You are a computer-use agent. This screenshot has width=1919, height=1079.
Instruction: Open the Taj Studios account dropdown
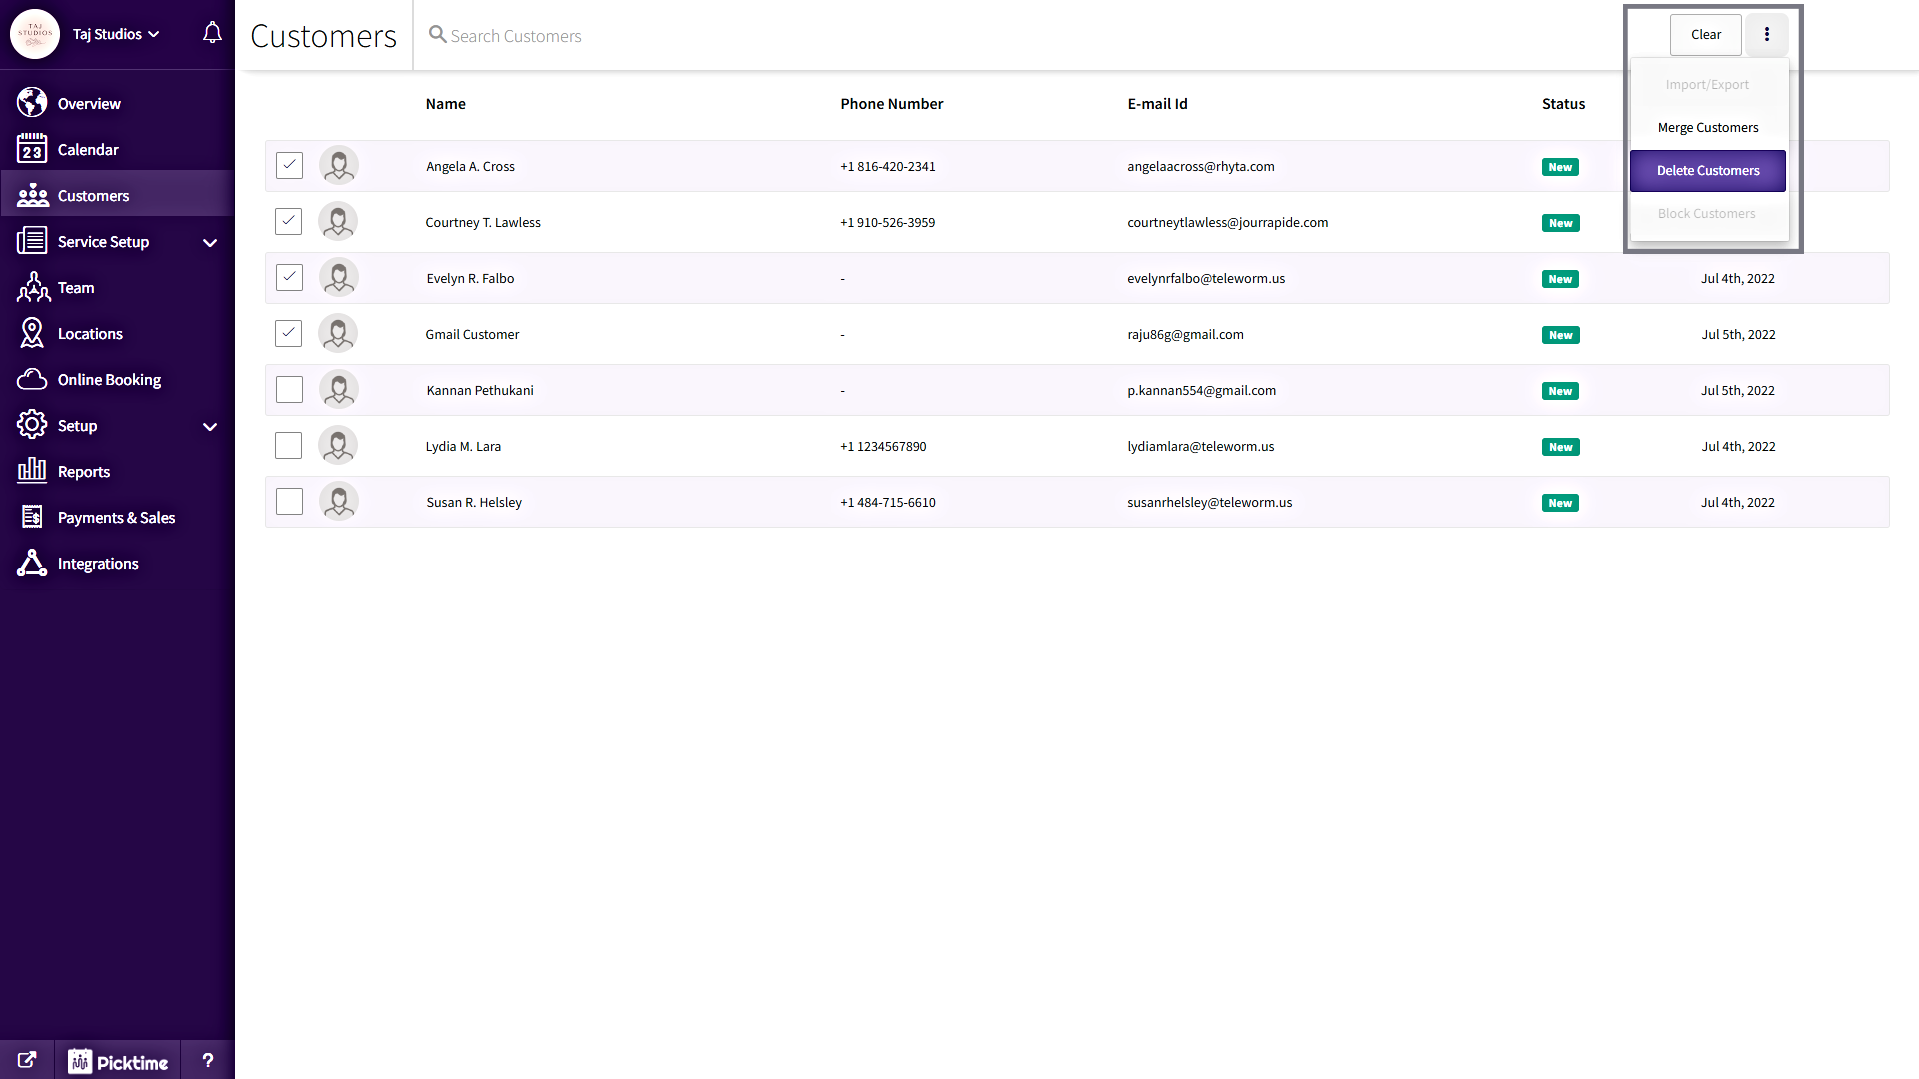coord(115,34)
